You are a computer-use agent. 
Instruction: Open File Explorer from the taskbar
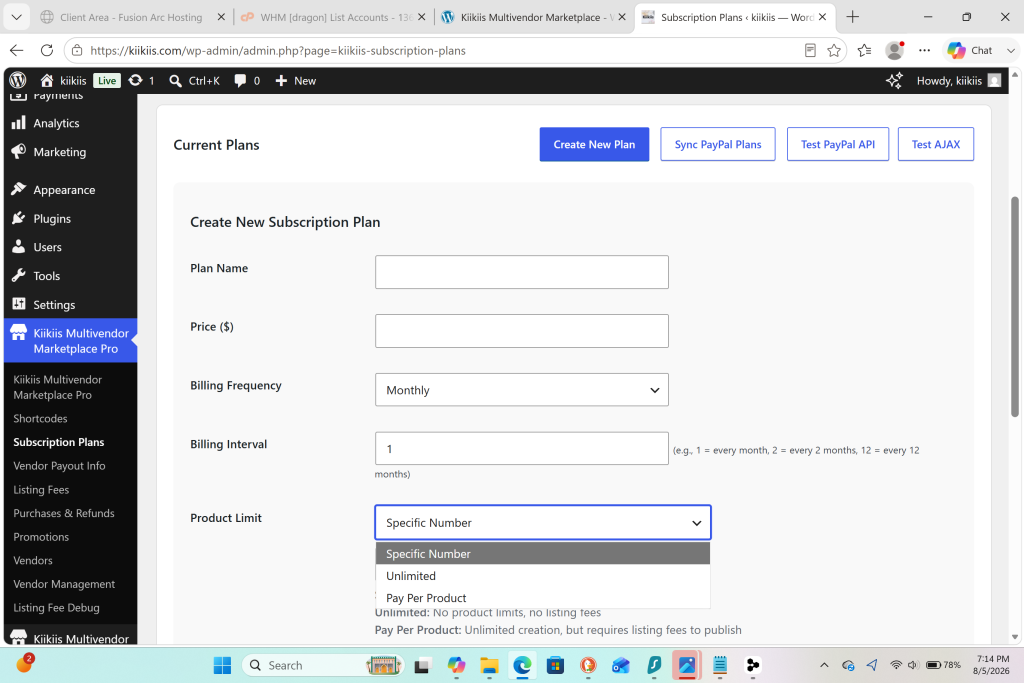489,665
